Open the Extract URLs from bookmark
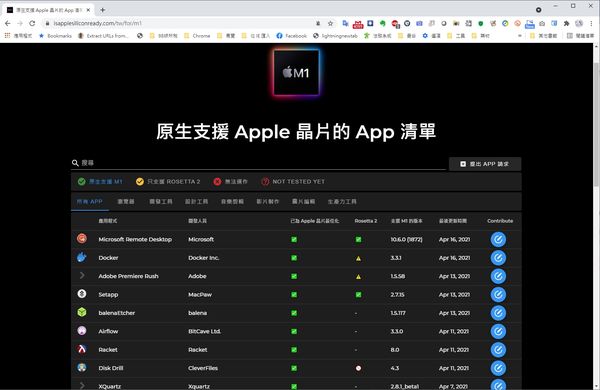The height and width of the screenshot is (390, 600). (103, 36)
